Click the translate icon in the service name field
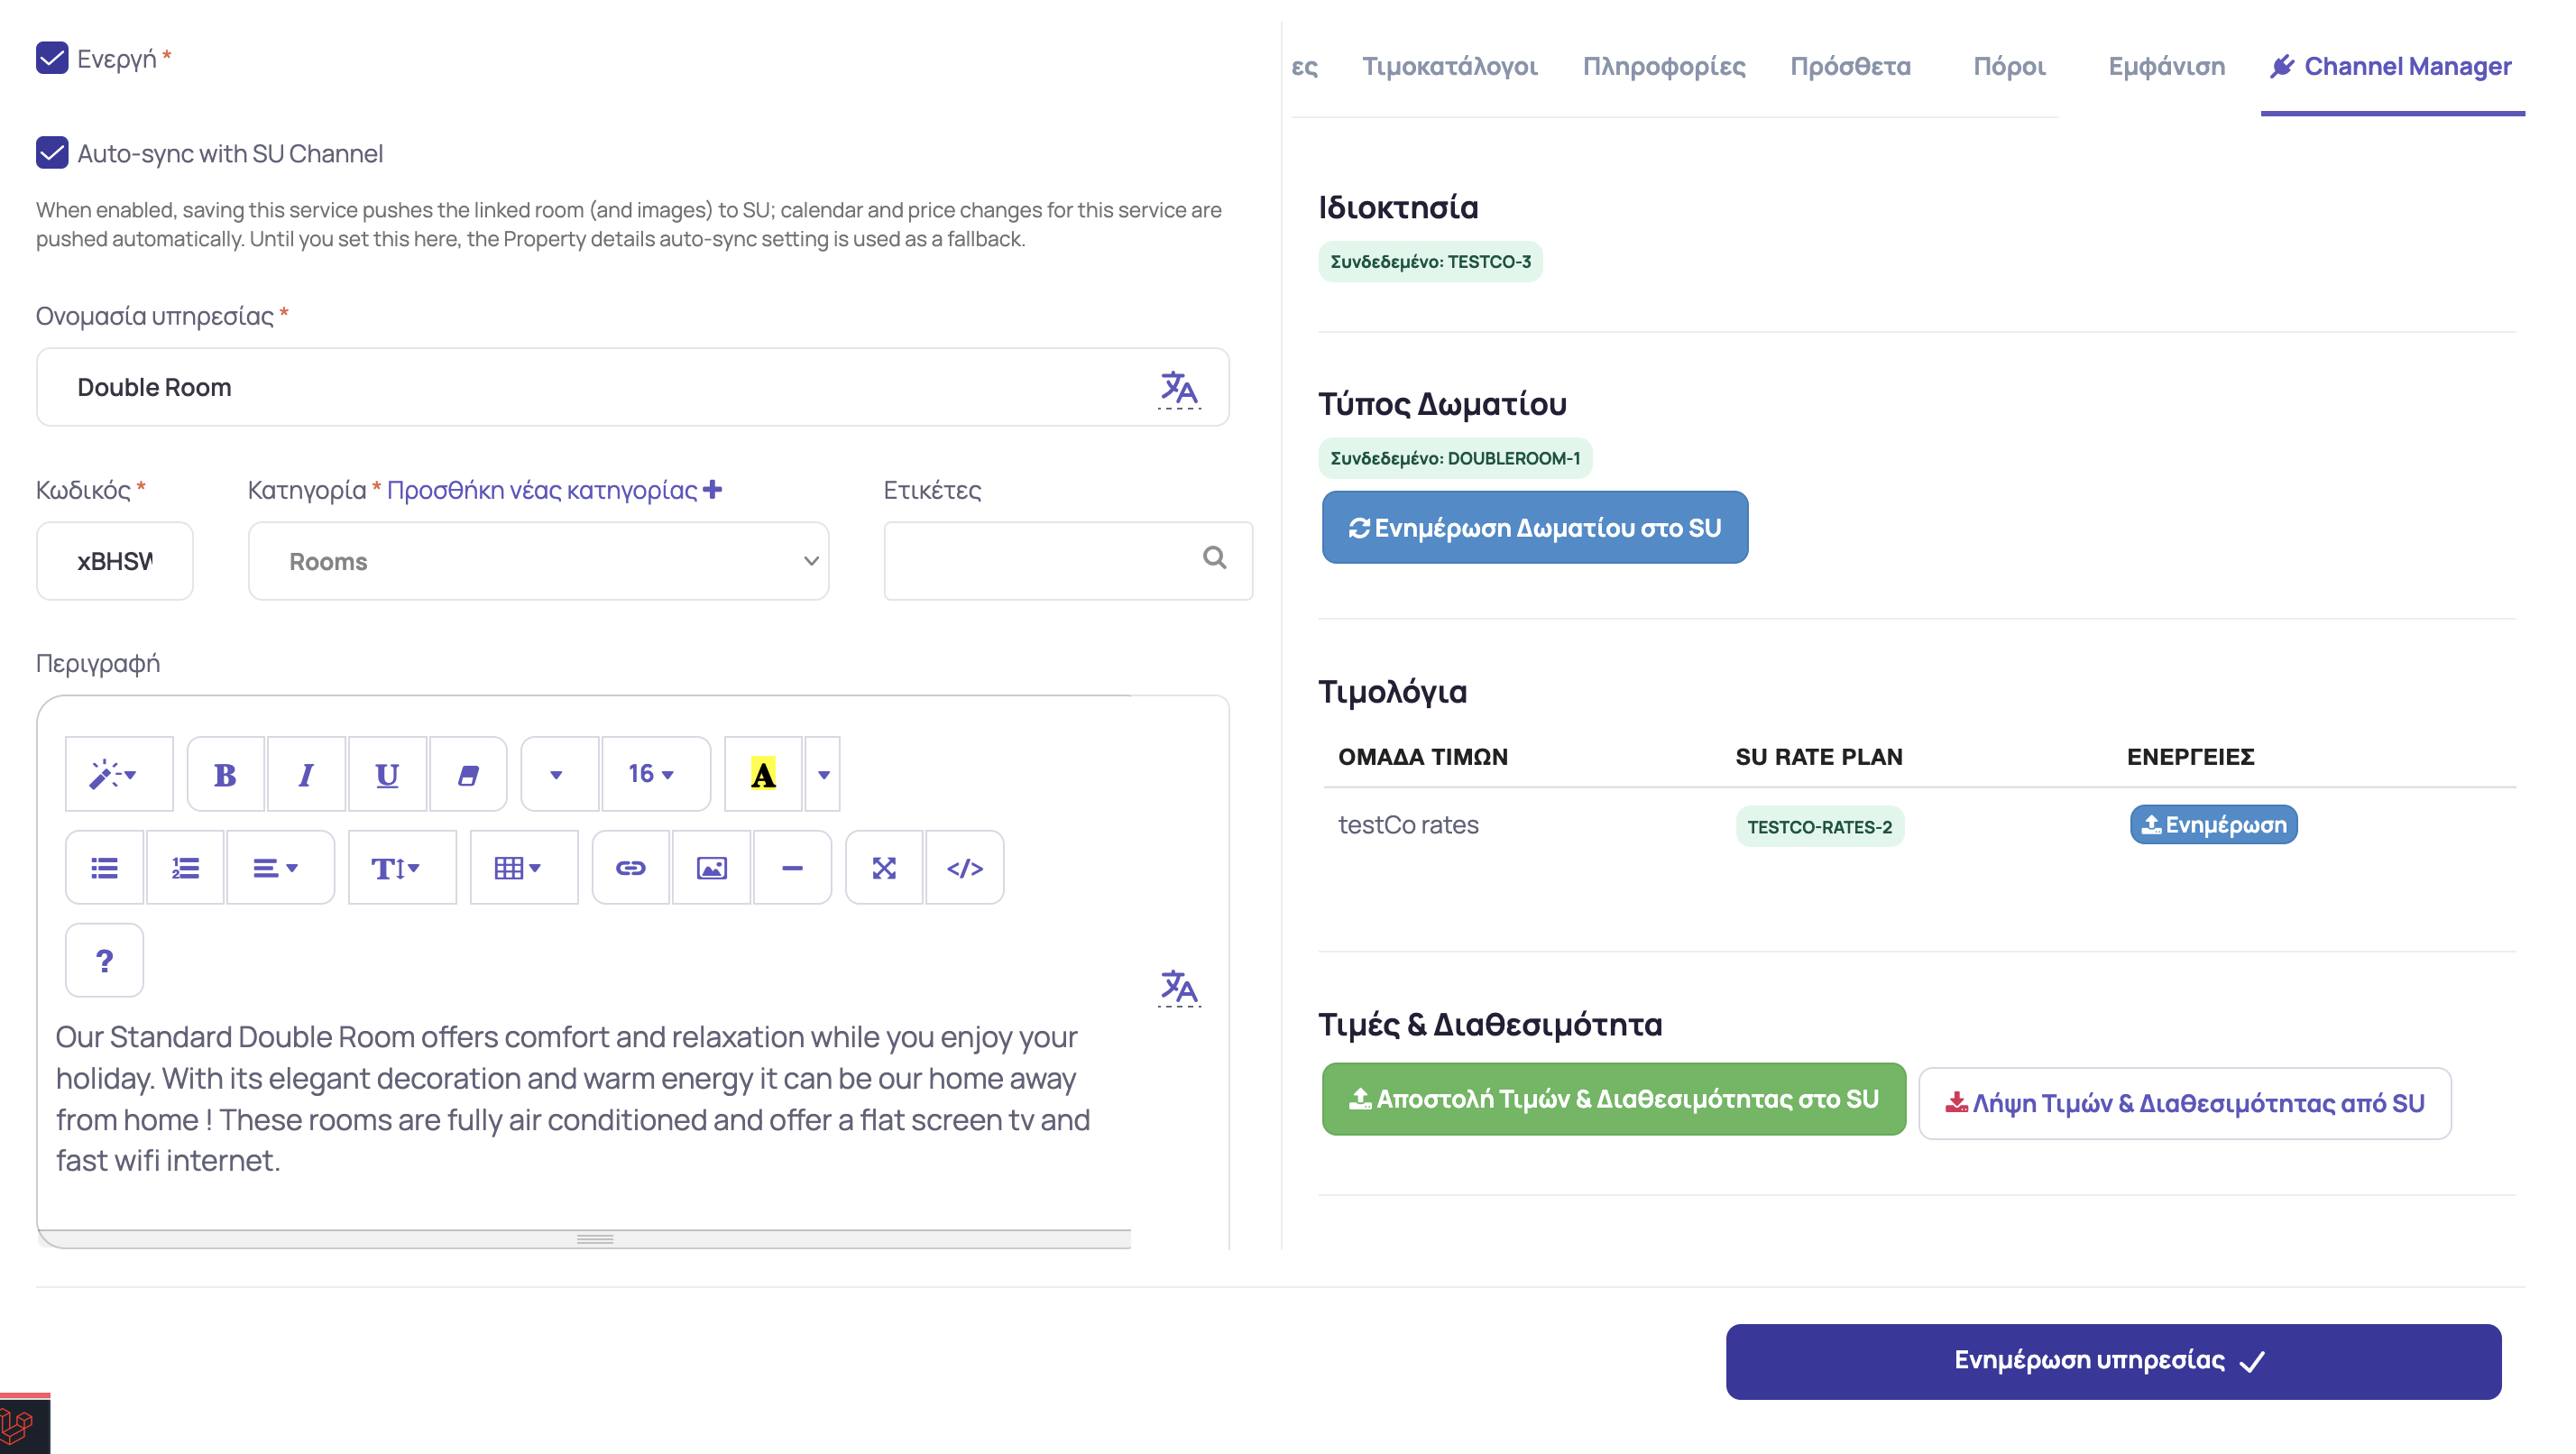This screenshot has height=1454, width=2576. tap(1178, 388)
